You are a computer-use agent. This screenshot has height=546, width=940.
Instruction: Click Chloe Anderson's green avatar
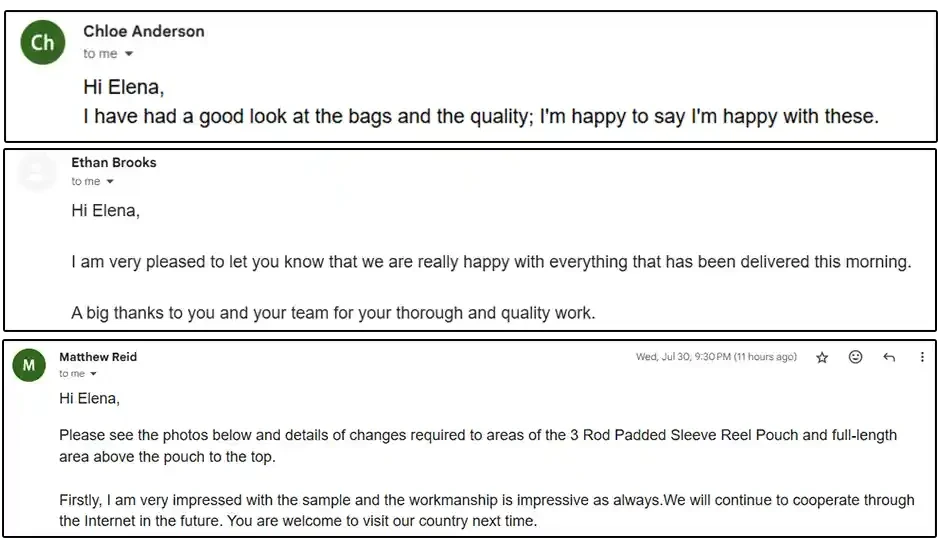(x=43, y=43)
